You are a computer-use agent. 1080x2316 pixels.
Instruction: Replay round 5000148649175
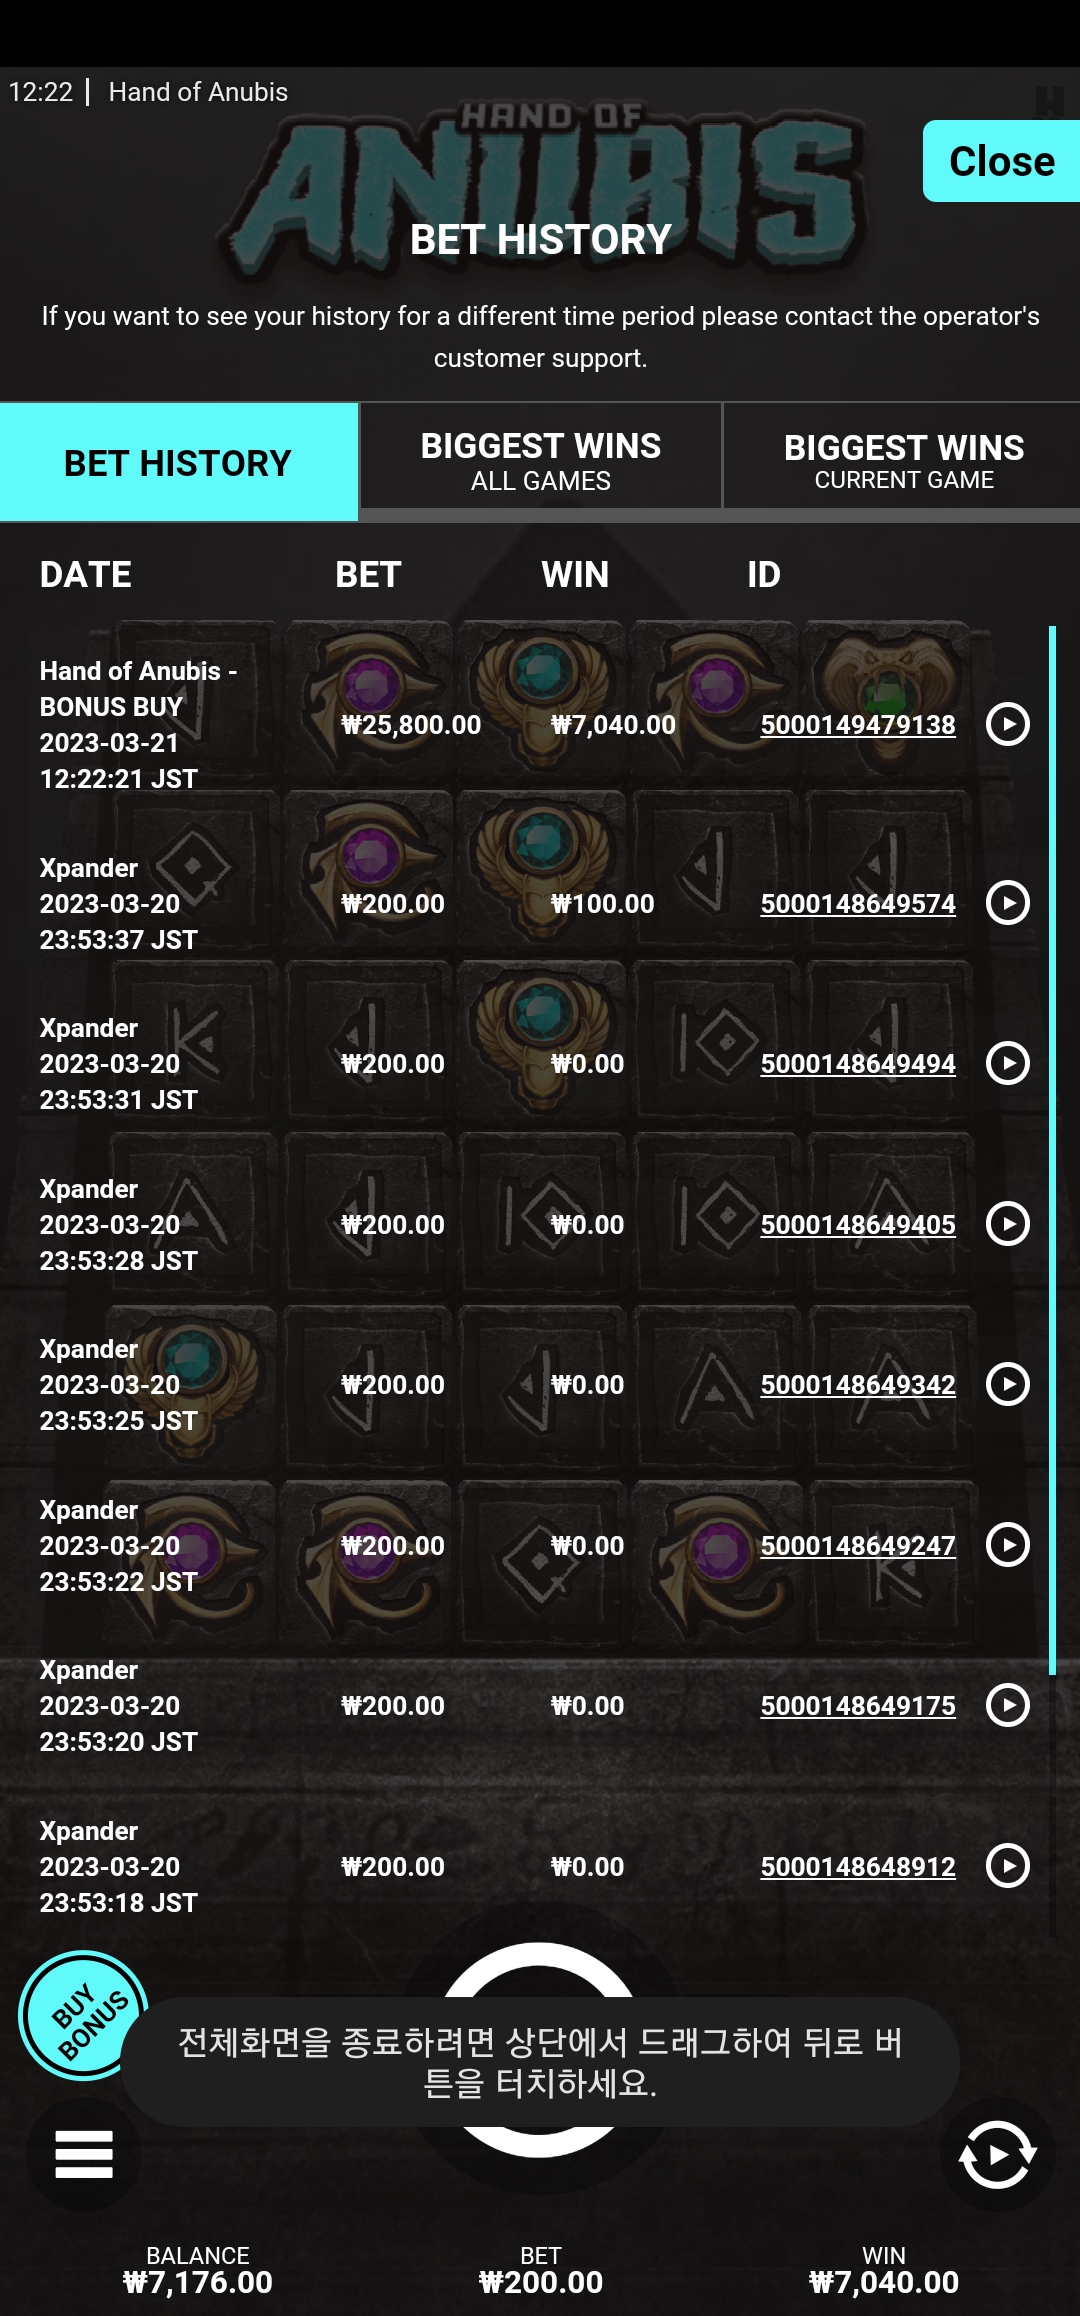pos(1007,1705)
